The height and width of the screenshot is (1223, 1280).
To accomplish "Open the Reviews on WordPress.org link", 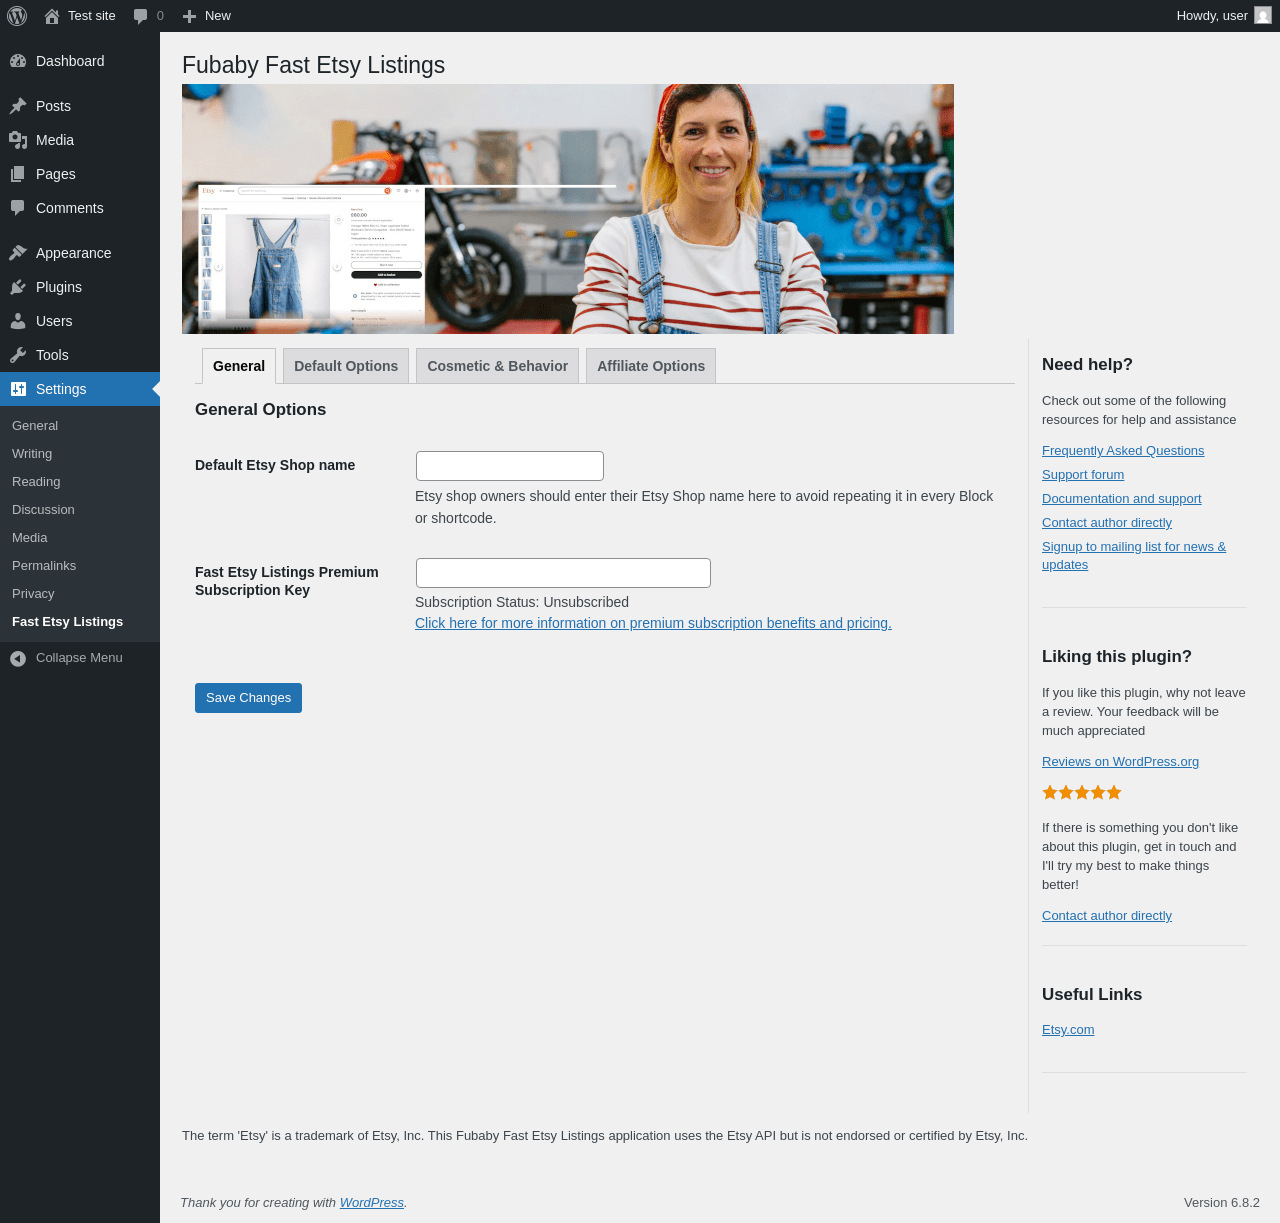I will point(1120,762).
